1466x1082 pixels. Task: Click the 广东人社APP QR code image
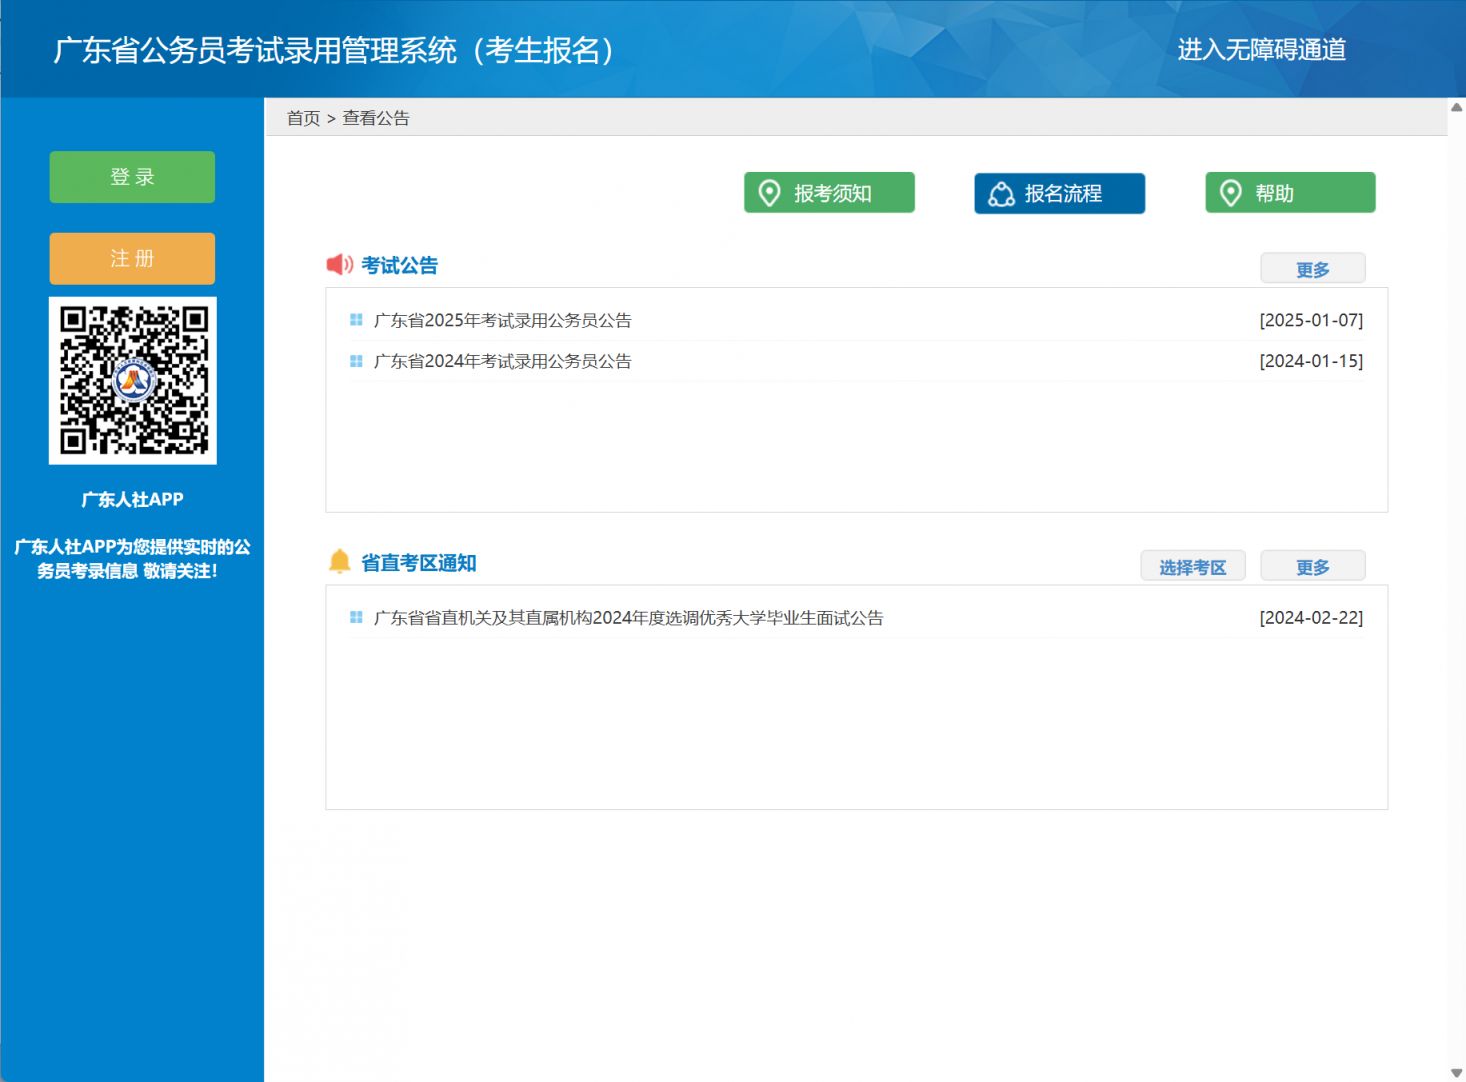(x=133, y=380)
